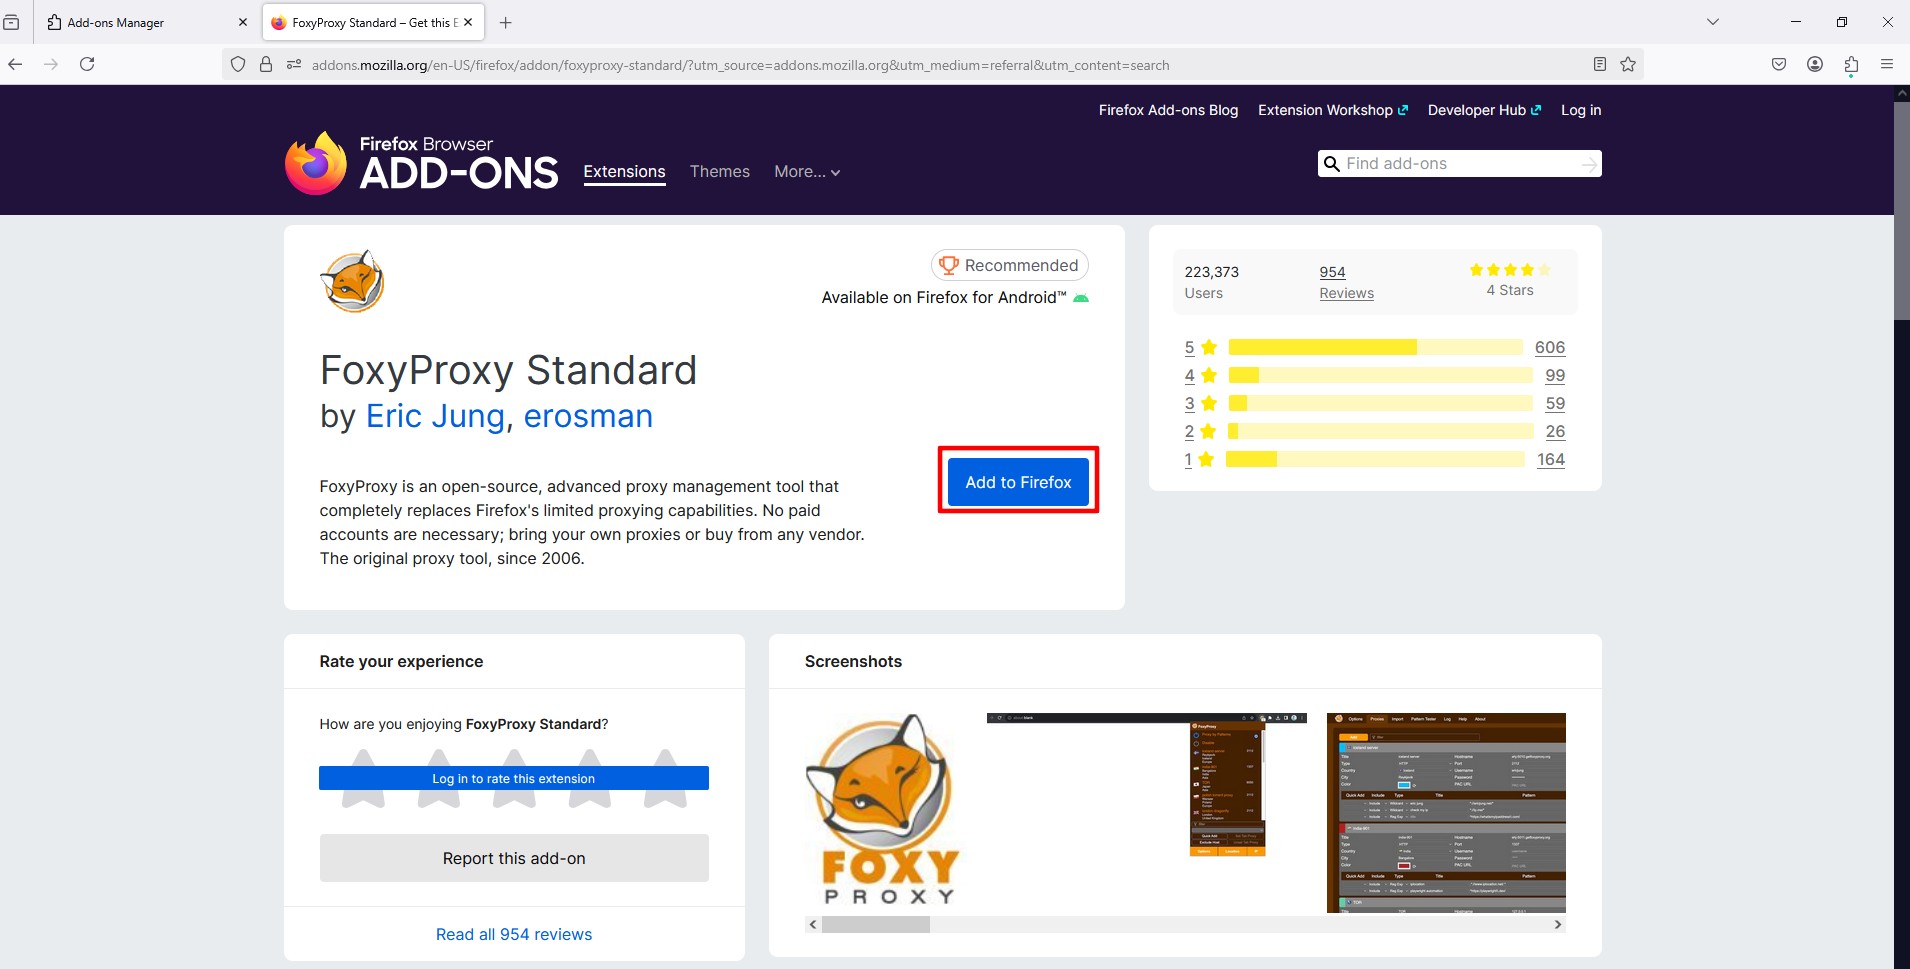Bookmark this page with star icon
Image resolution: width=1910 pixels, height=969 pixels.
point(1628,64)
